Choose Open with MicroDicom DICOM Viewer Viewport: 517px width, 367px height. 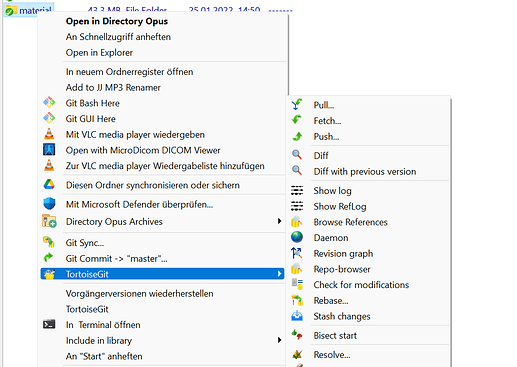point(143,150)
